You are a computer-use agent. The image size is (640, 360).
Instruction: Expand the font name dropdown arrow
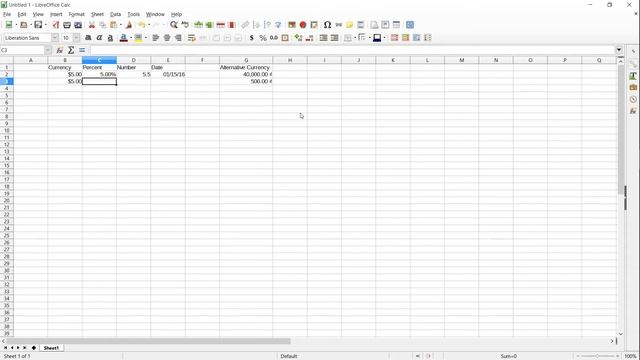click(x=55, y=38)
